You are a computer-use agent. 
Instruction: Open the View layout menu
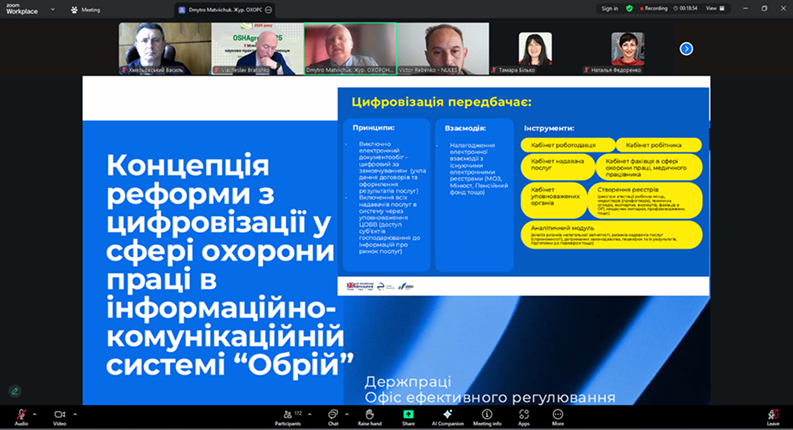(x=715, y=9)
